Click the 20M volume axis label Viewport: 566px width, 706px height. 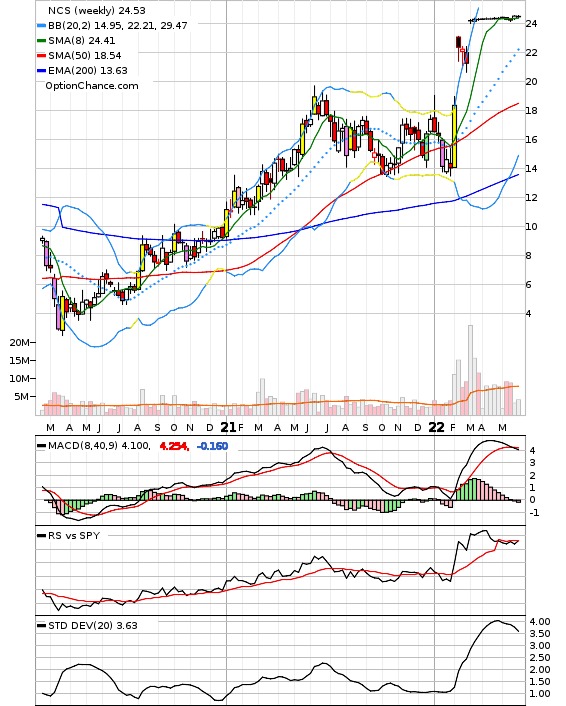(20, 343)
